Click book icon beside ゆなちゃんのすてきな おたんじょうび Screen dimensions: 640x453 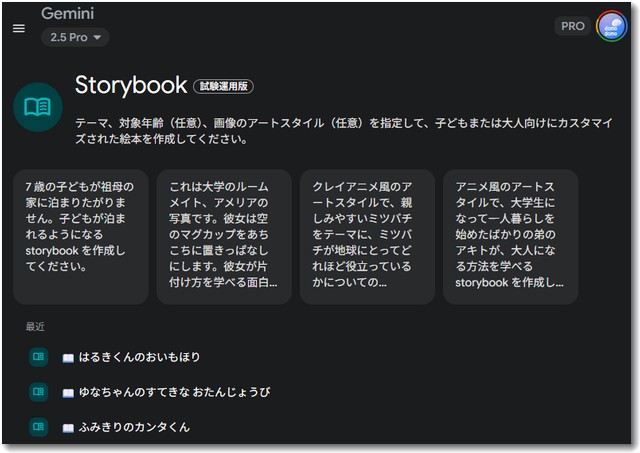point(38,392)
